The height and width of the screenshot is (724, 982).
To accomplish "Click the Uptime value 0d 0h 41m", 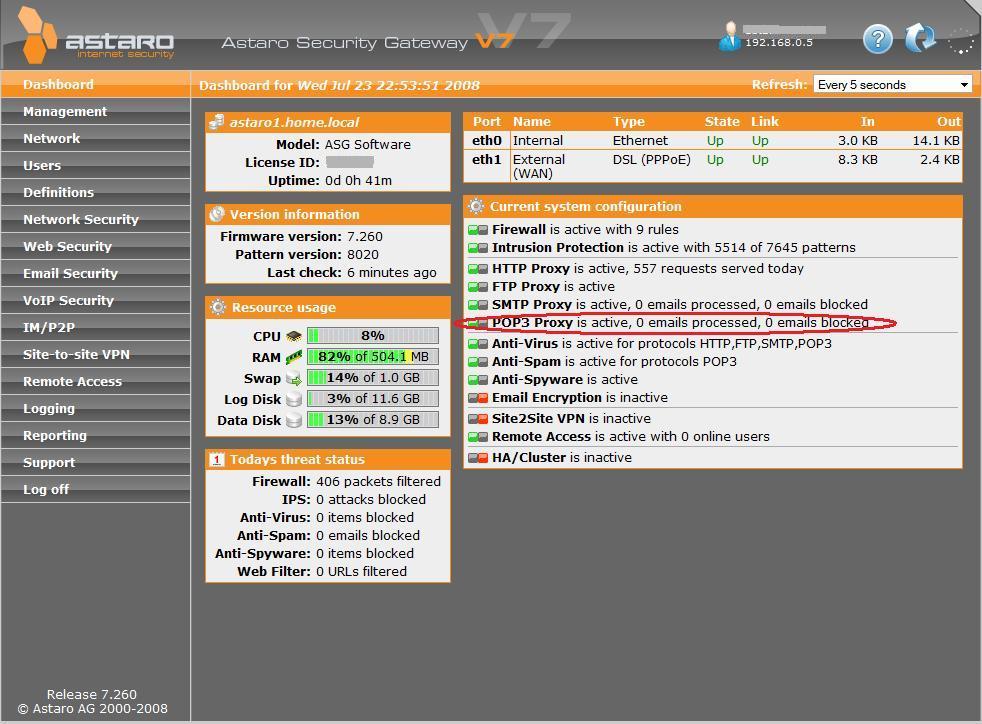I will [358, 181].
